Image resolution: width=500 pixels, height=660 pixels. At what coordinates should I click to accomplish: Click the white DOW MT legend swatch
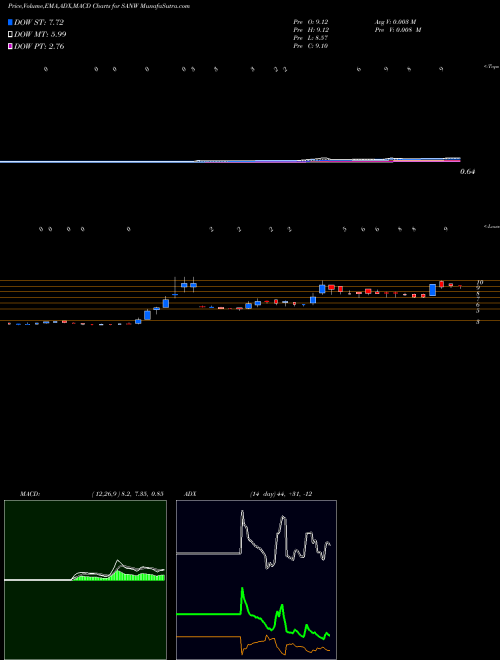(10, 34)
